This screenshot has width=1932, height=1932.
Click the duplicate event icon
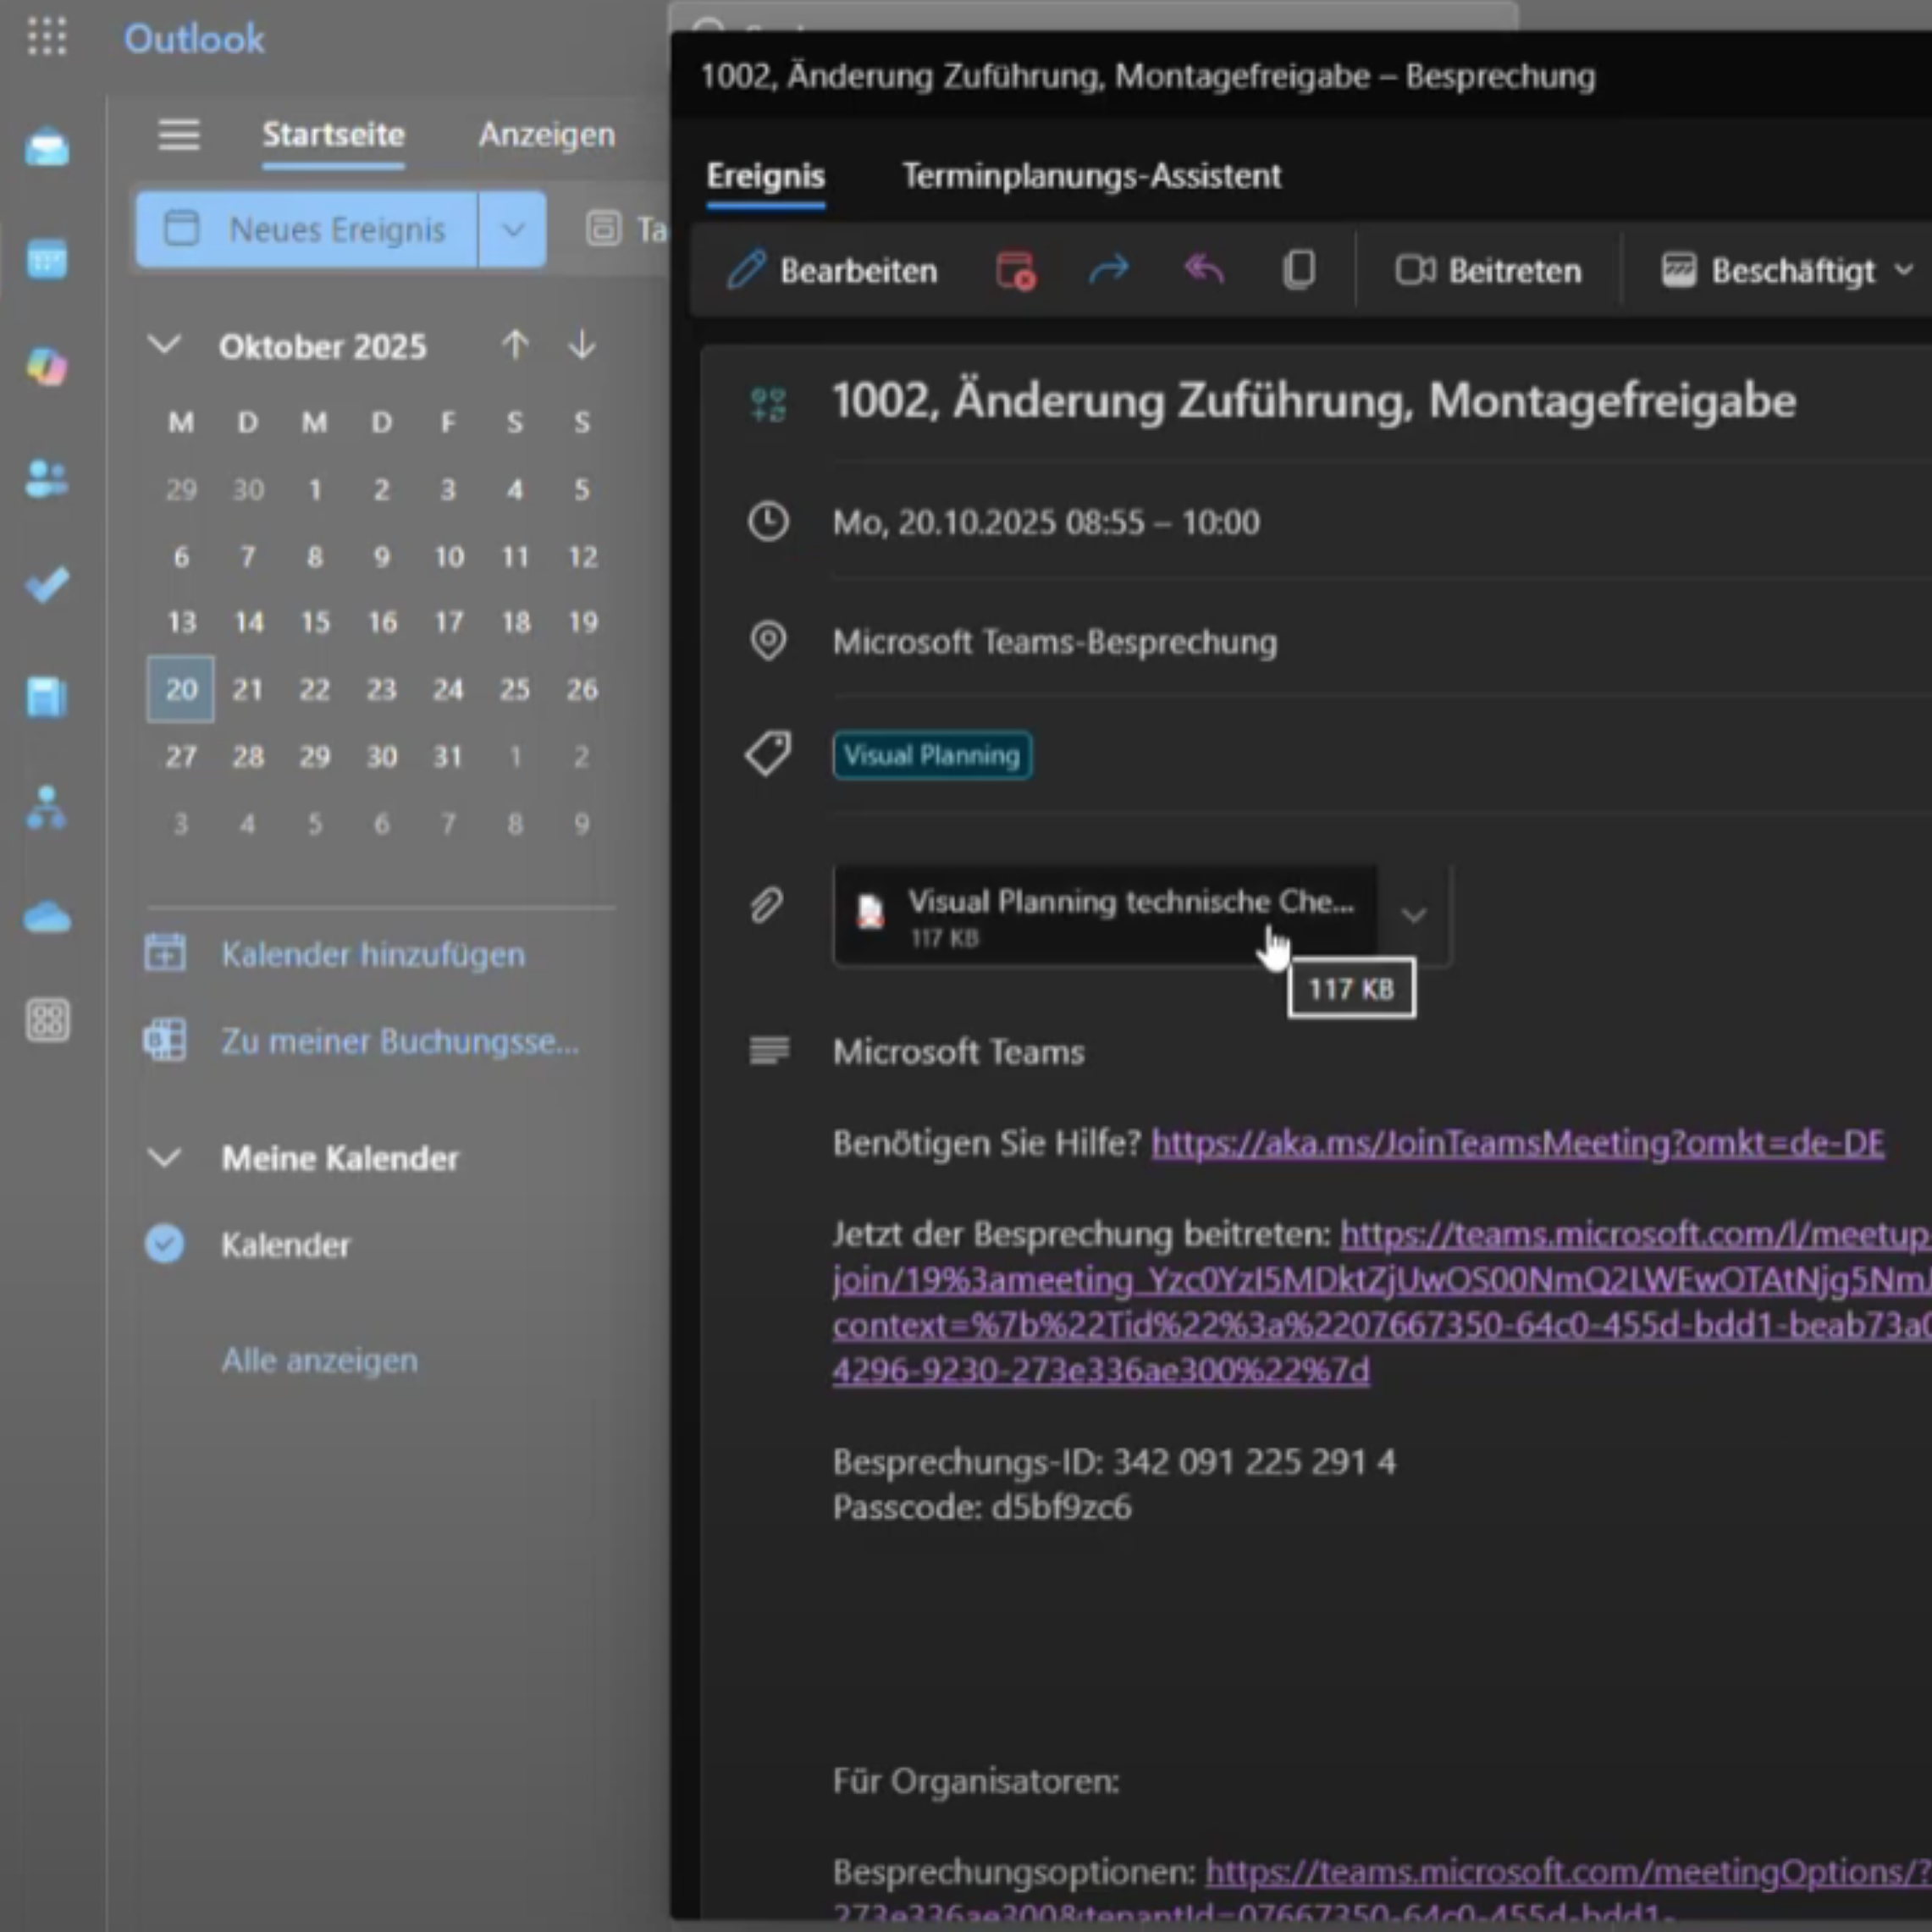(x=1298, y=270)
